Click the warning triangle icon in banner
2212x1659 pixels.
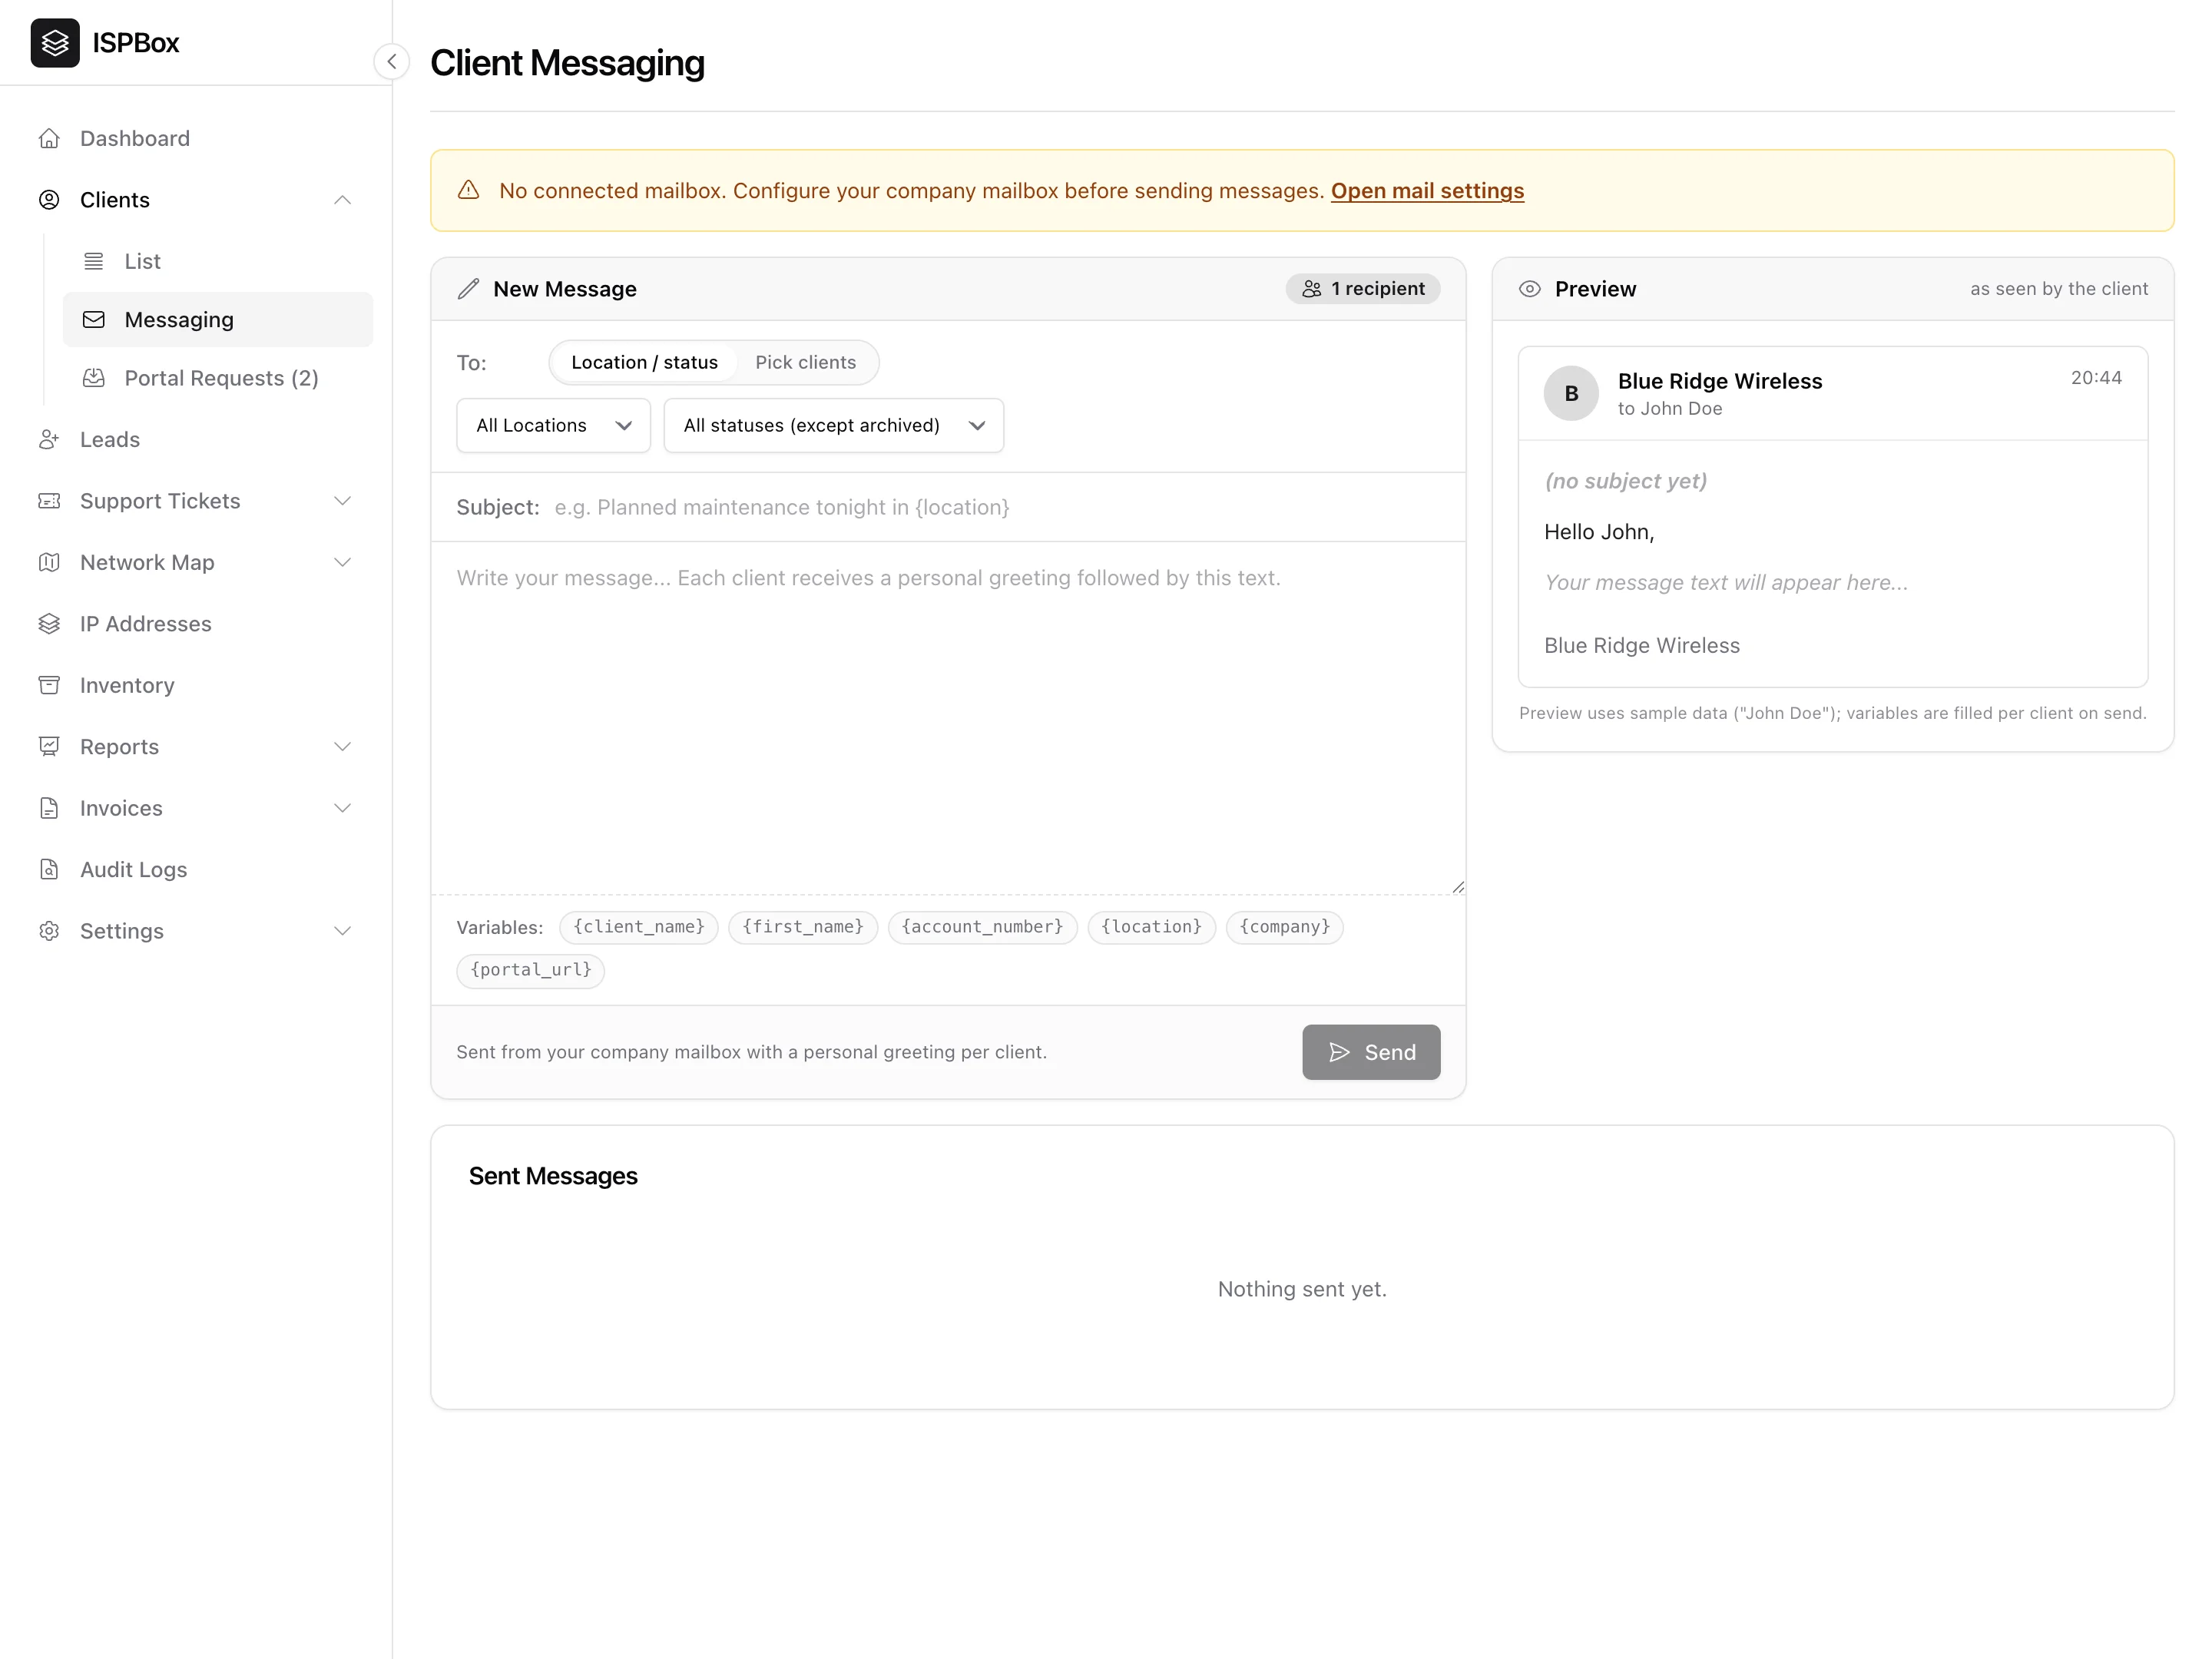[x=468, y=190]
